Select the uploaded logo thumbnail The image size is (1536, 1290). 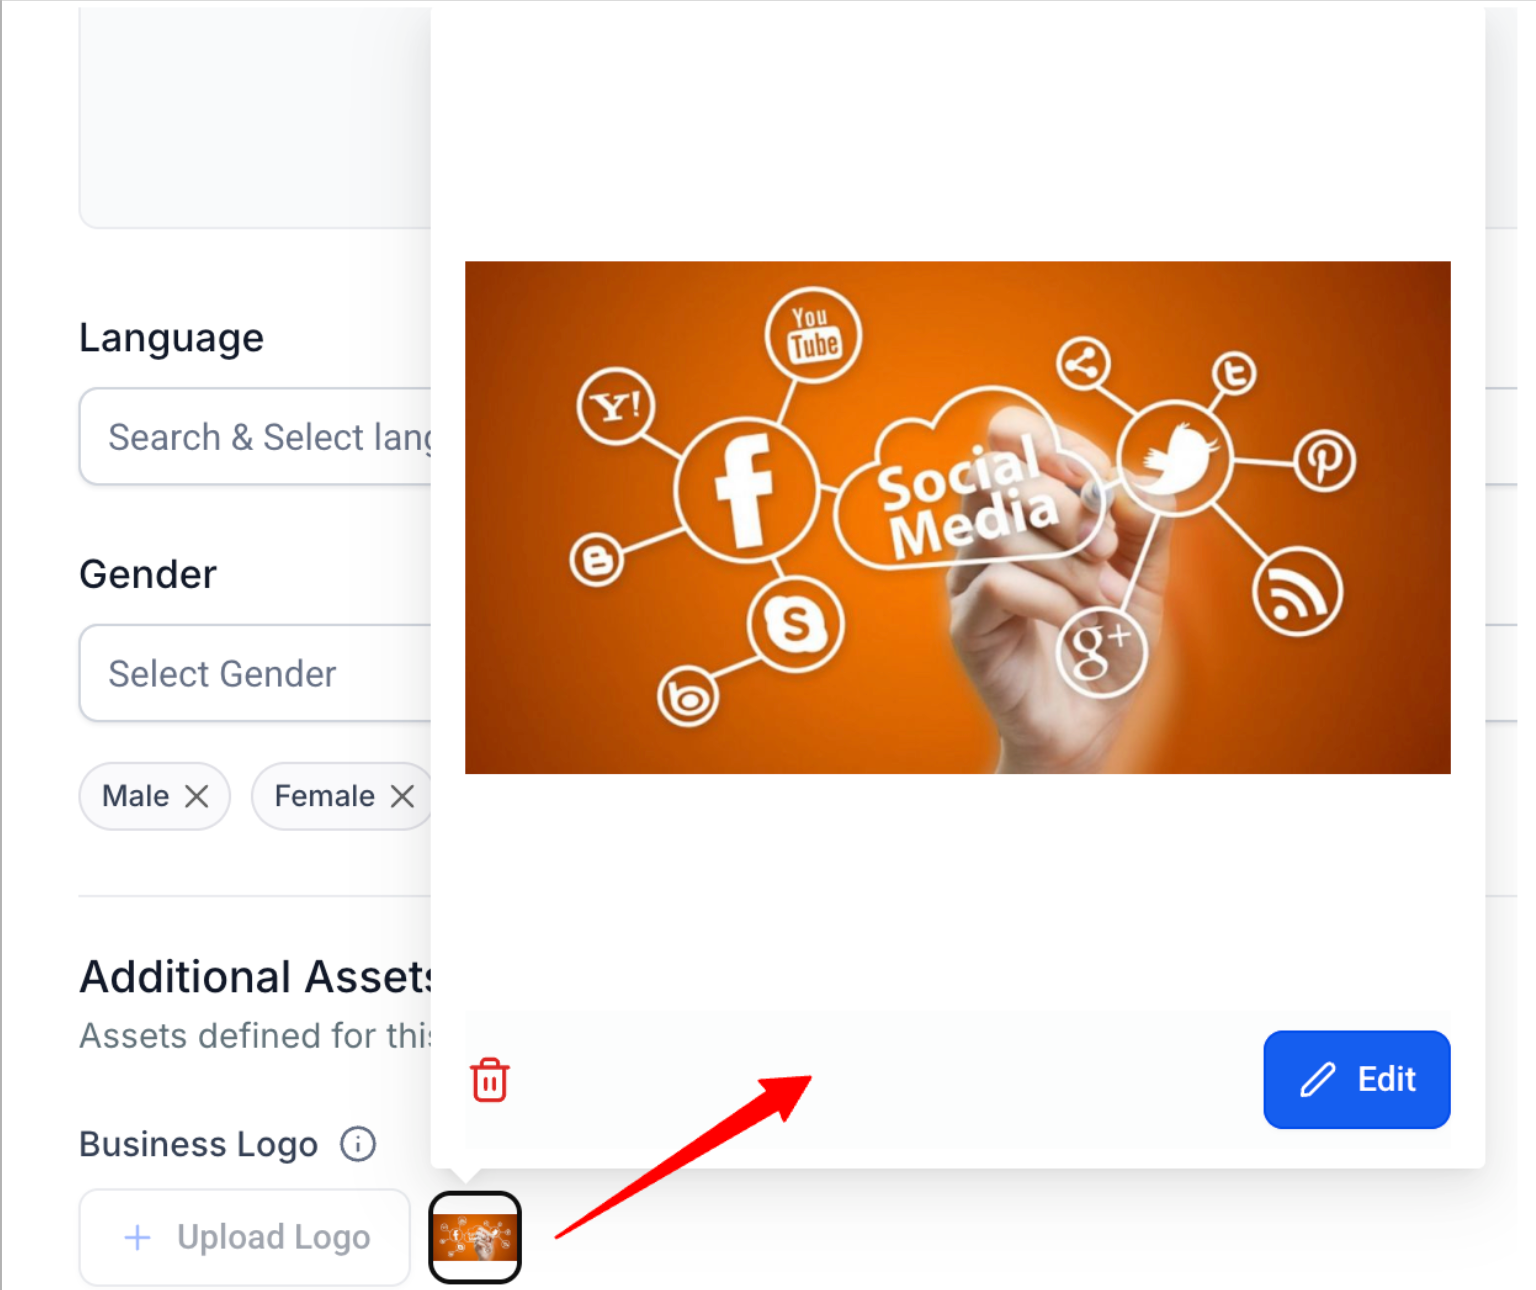(475, 1237)
